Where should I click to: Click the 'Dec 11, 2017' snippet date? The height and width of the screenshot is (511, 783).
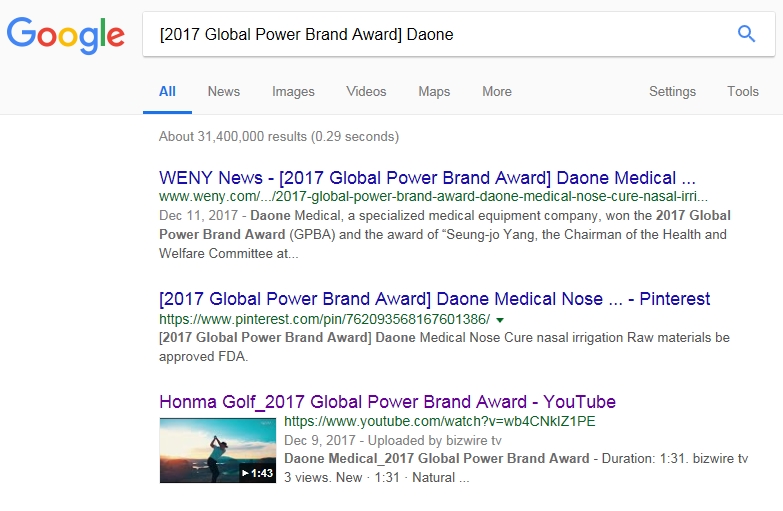point(198,215)
